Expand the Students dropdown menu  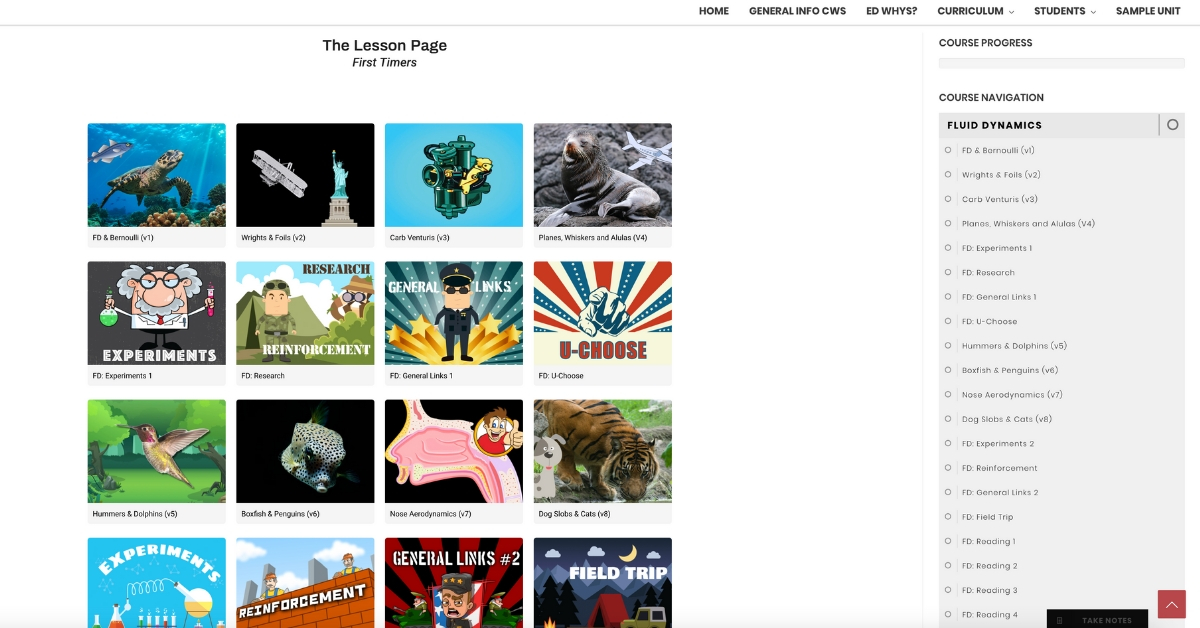click(1064, 11)
